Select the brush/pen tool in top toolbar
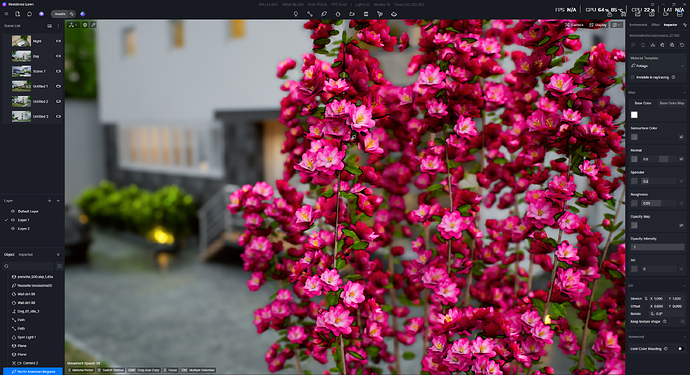 [x=324, y=14]
